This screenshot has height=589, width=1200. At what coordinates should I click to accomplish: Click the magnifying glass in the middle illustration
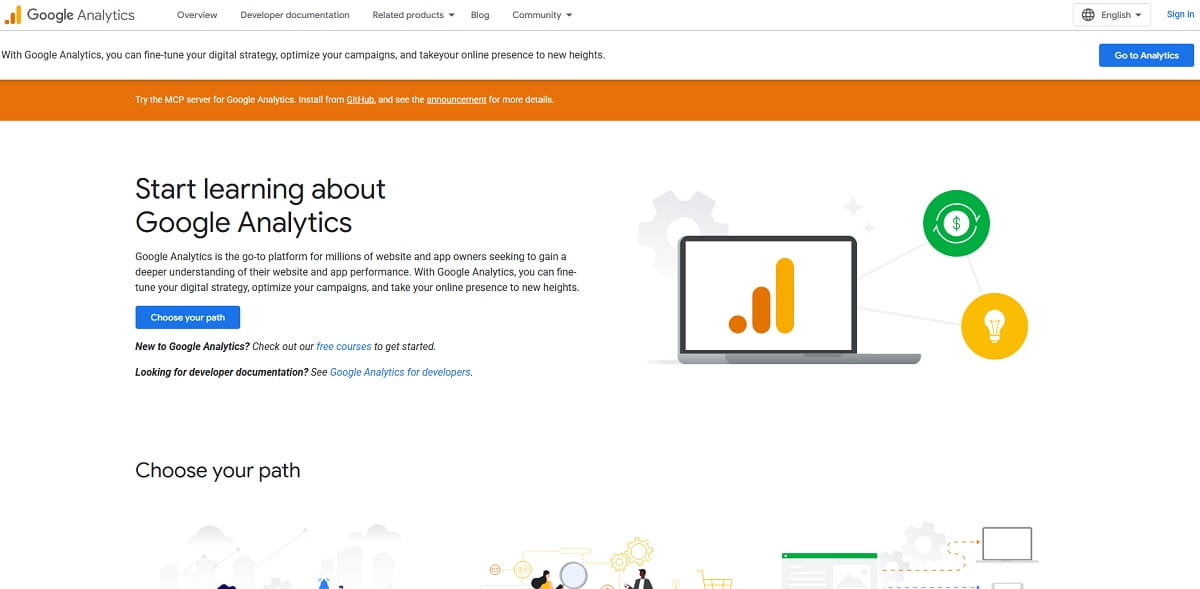[574, 576]
